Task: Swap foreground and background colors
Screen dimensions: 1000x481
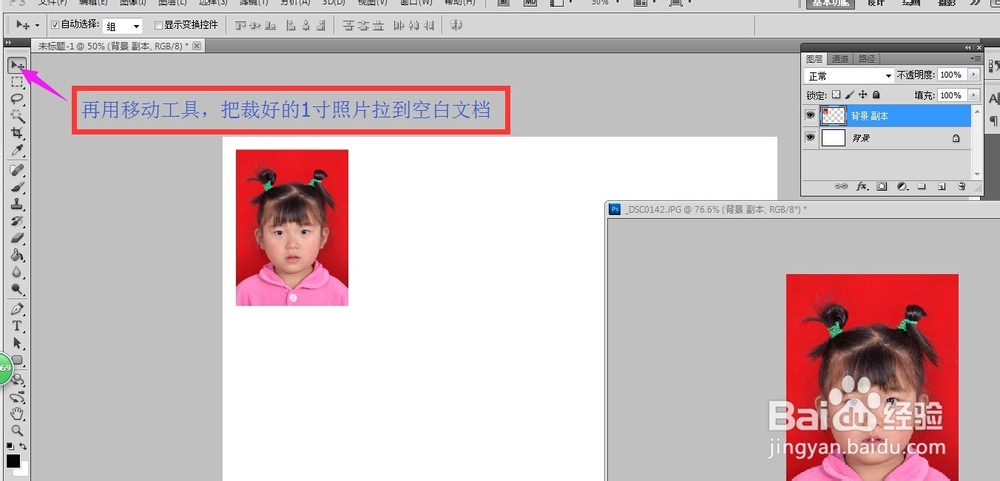Action: click(23, 446)
